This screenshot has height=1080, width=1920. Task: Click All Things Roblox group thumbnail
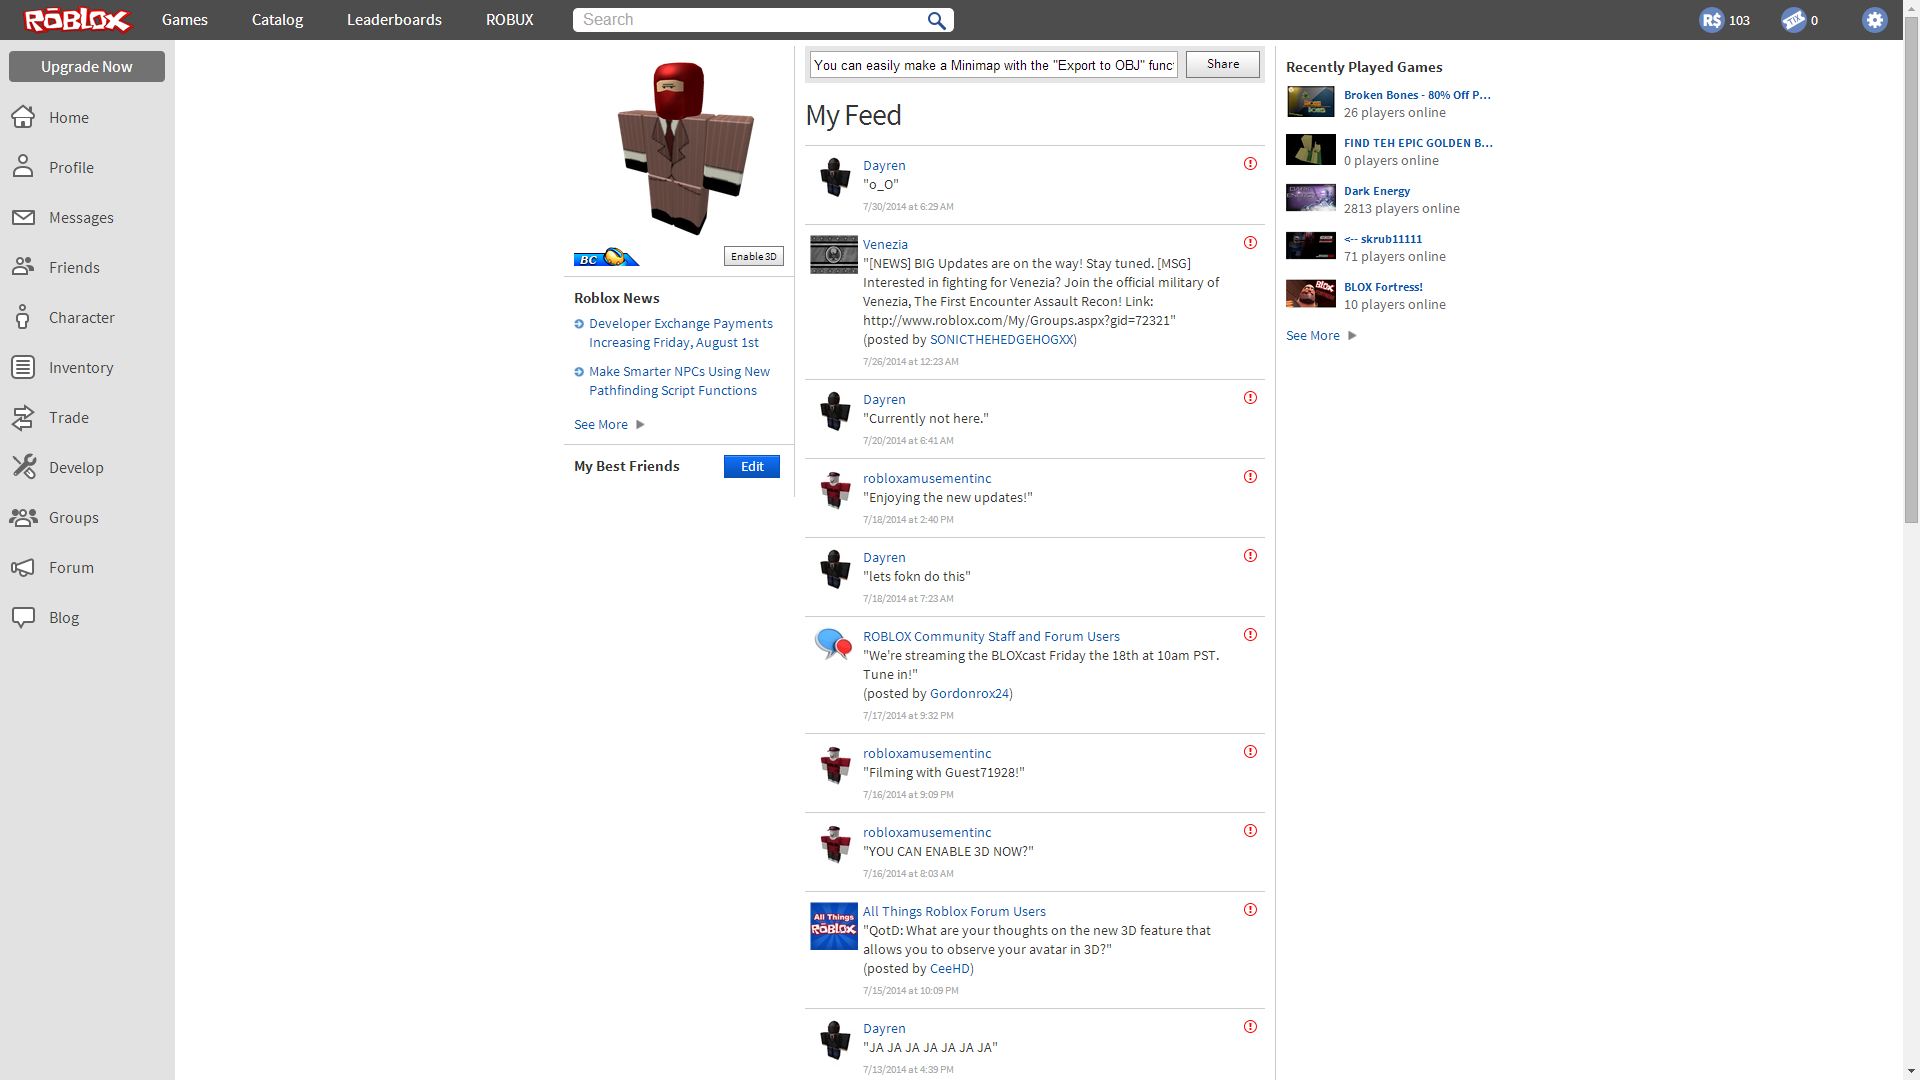point(834,926)
